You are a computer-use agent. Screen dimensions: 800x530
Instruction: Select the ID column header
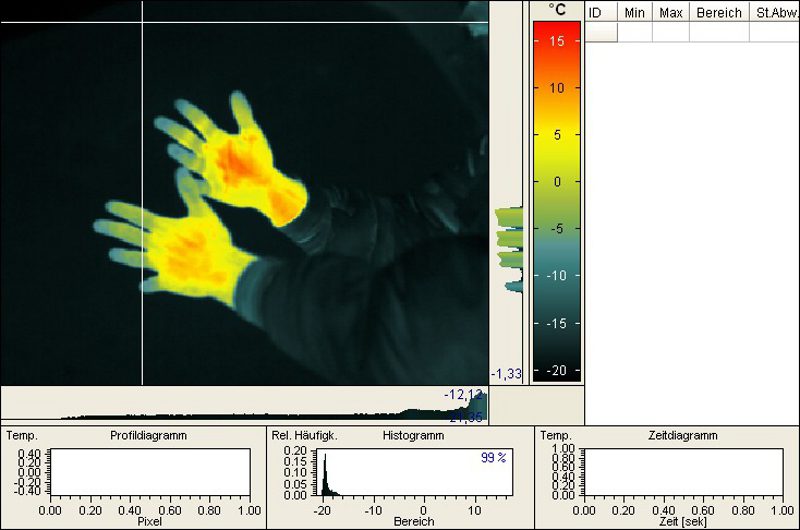(x=596, y=13)
